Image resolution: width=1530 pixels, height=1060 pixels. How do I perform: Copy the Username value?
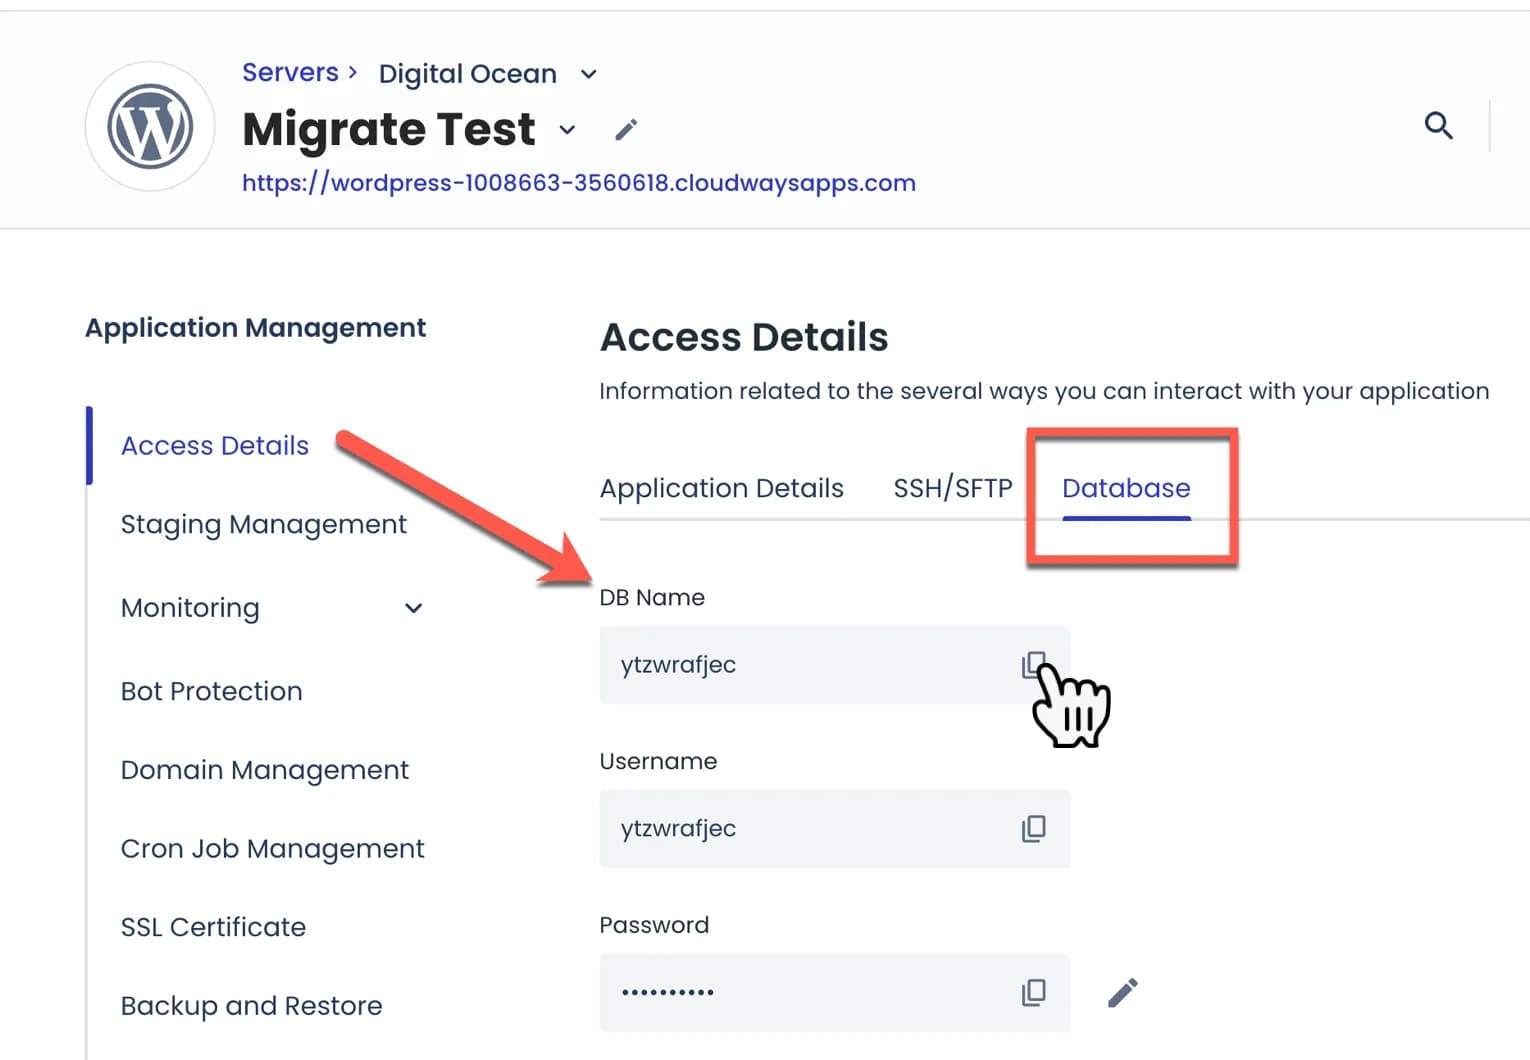click(x=1034, y=828)
